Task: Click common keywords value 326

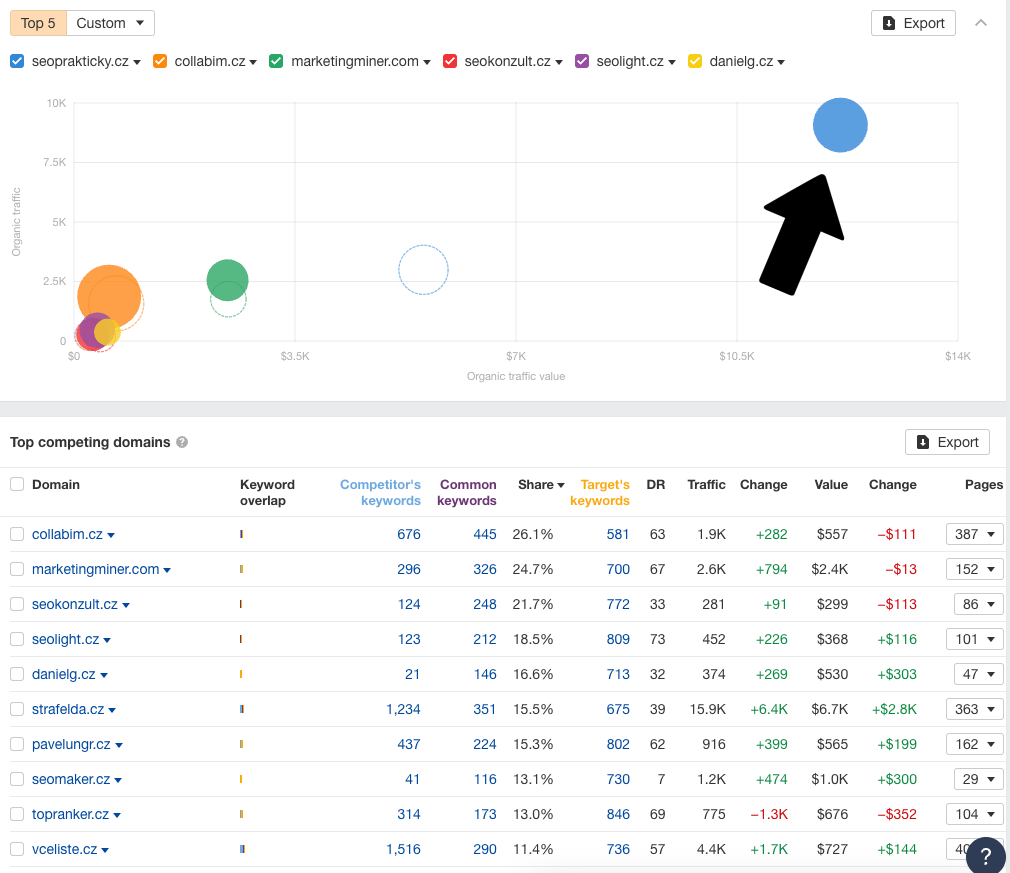Action: (485, 569)
